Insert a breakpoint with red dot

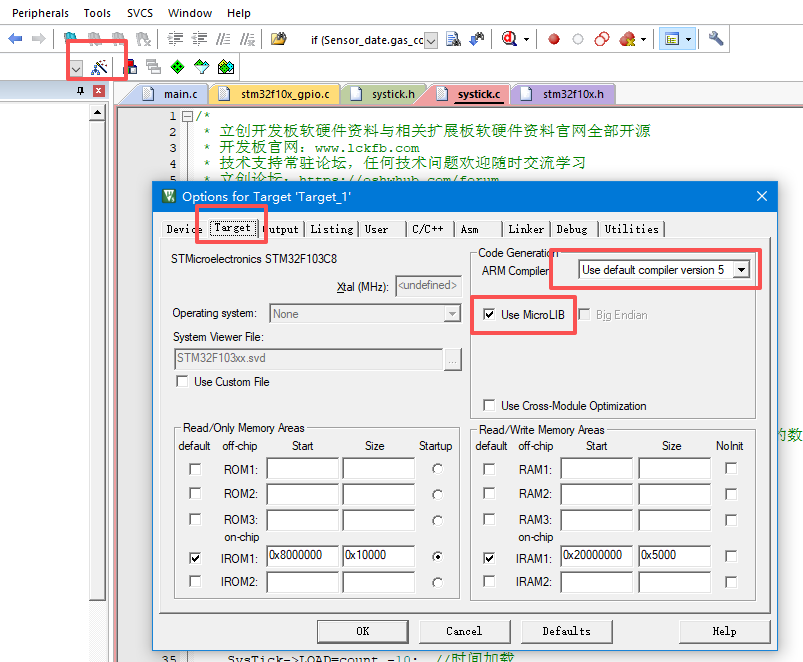(x=554, y=39)
